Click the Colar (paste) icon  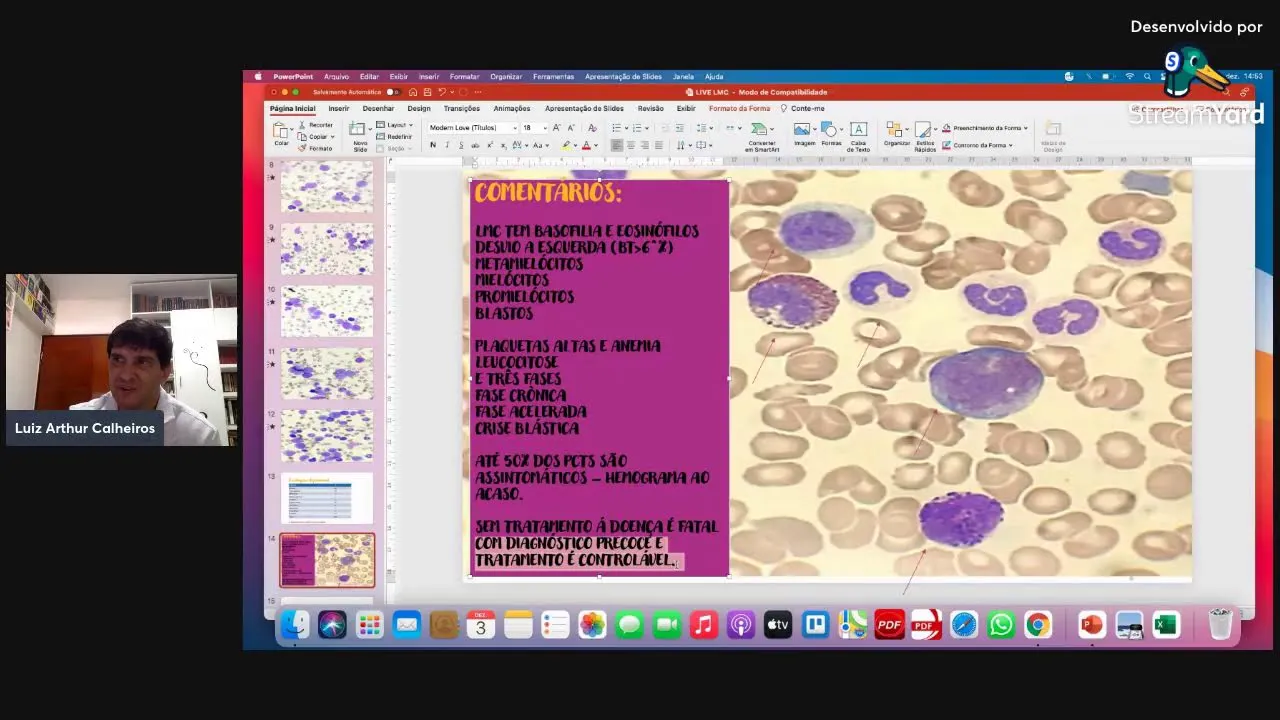(x=279, y=130)
